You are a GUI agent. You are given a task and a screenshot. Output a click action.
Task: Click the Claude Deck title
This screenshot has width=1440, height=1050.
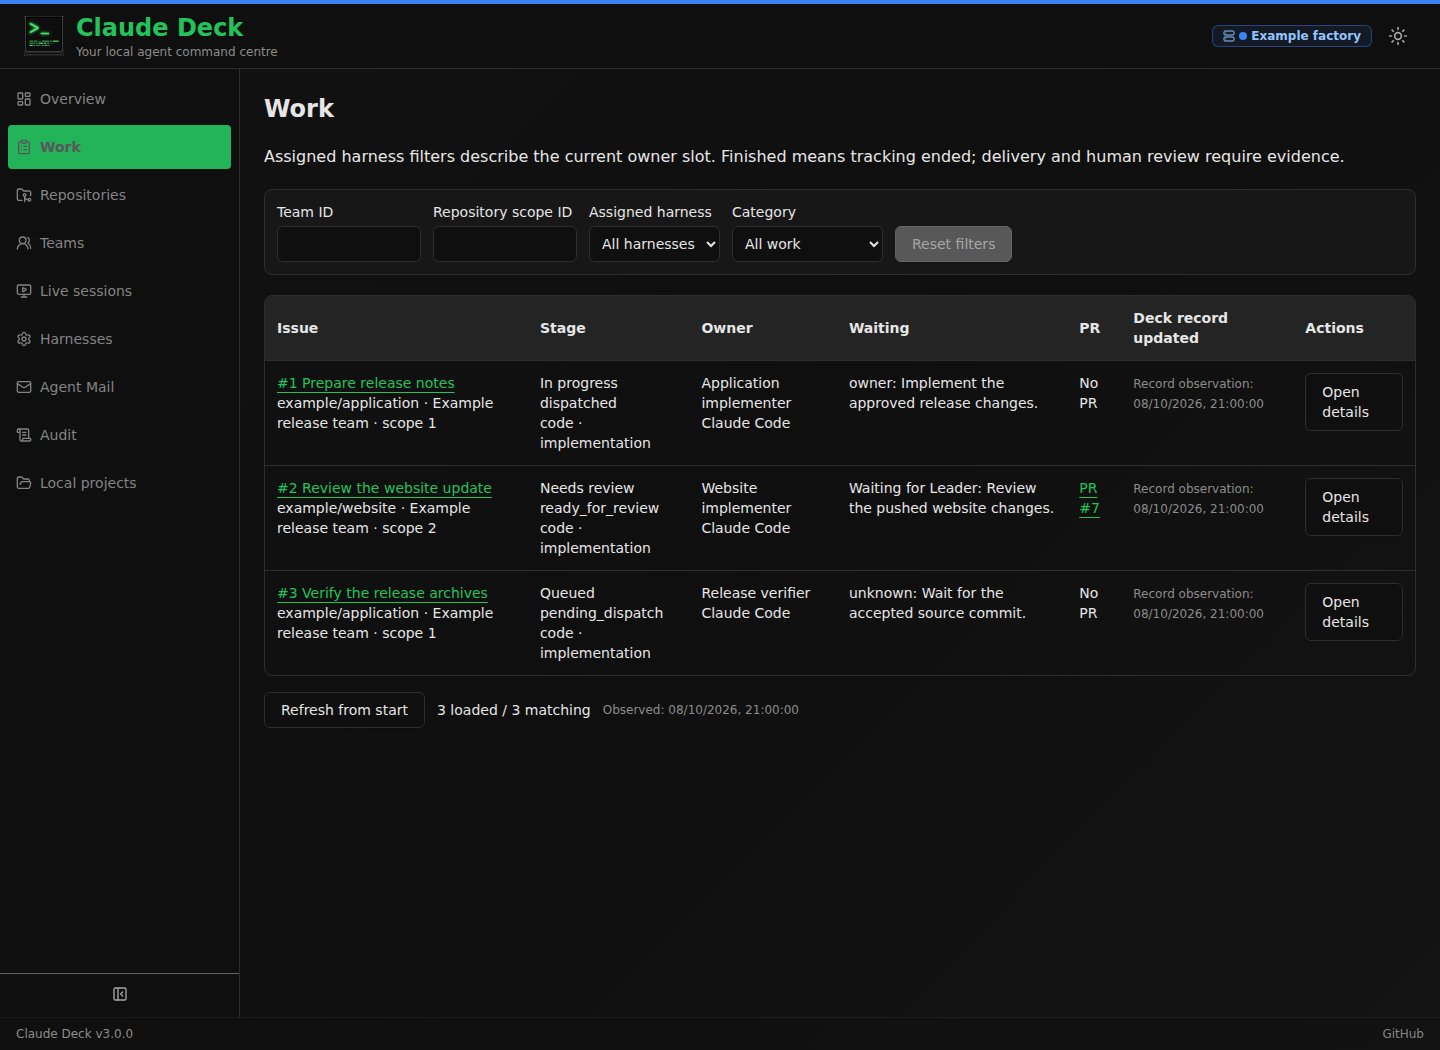coord(160,27)
